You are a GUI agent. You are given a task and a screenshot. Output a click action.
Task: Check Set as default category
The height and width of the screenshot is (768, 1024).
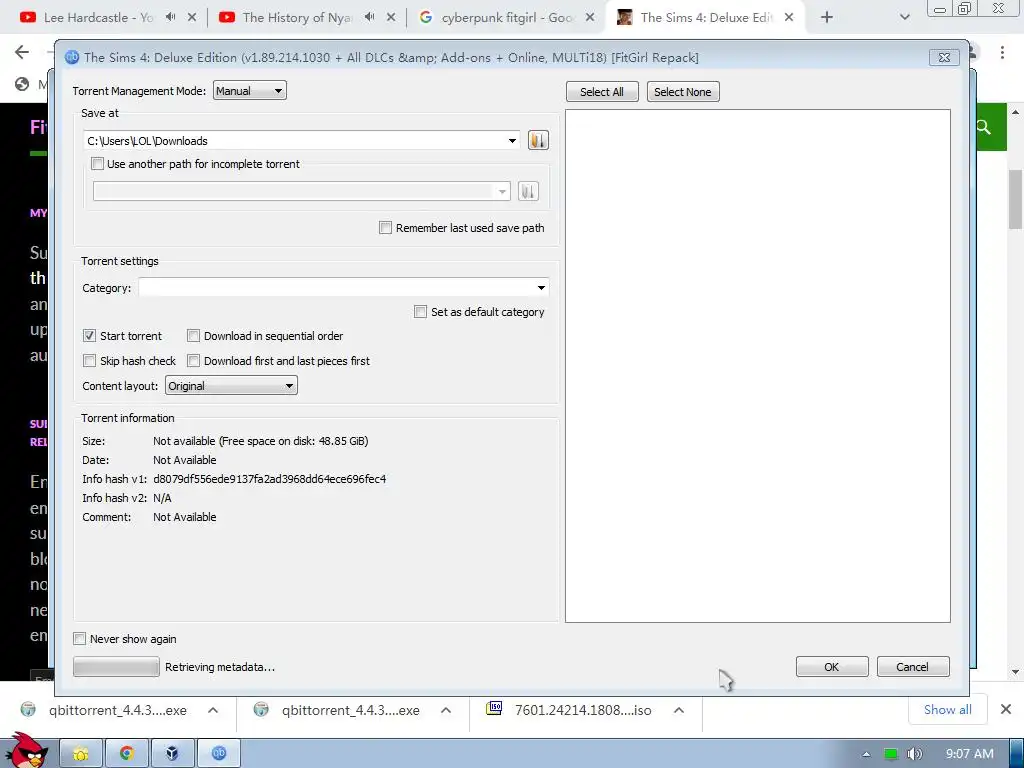(421, 312)
